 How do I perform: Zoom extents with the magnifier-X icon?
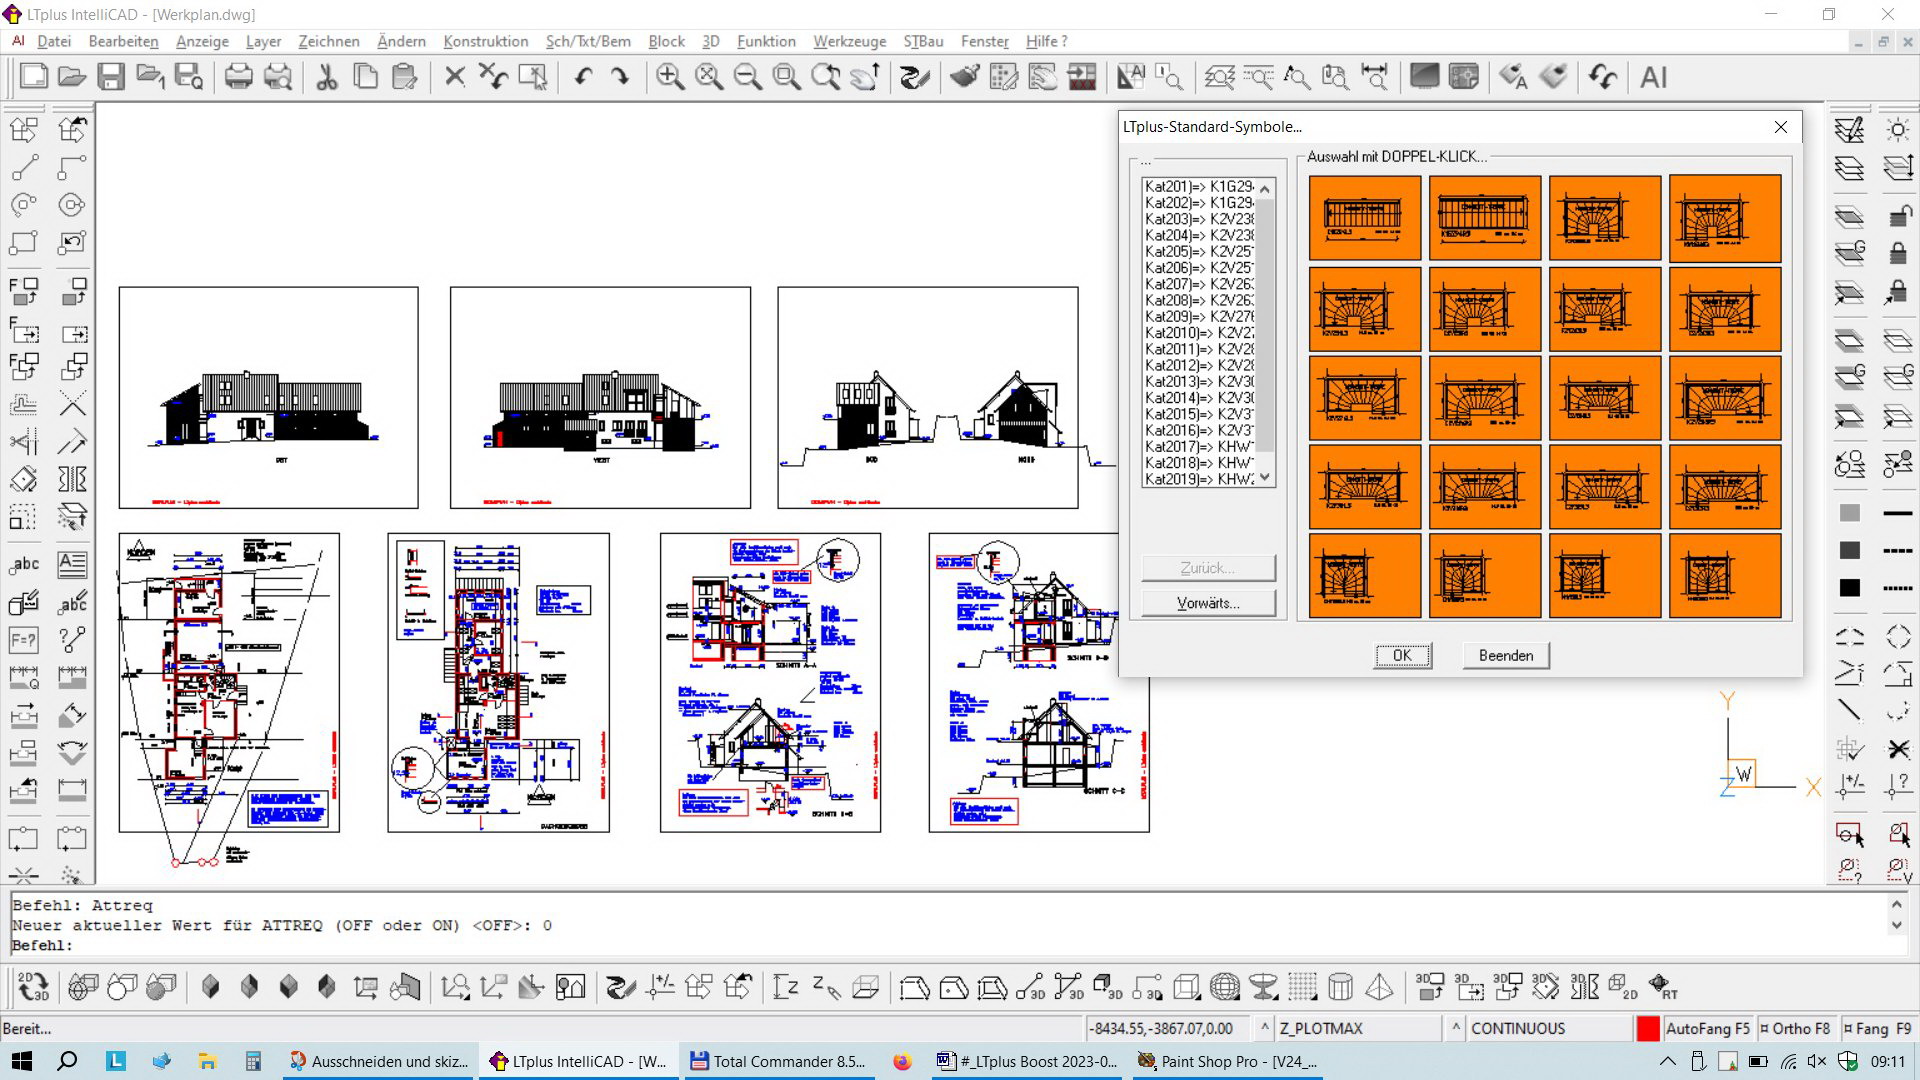pyautogui.click(x=709, y=77)
